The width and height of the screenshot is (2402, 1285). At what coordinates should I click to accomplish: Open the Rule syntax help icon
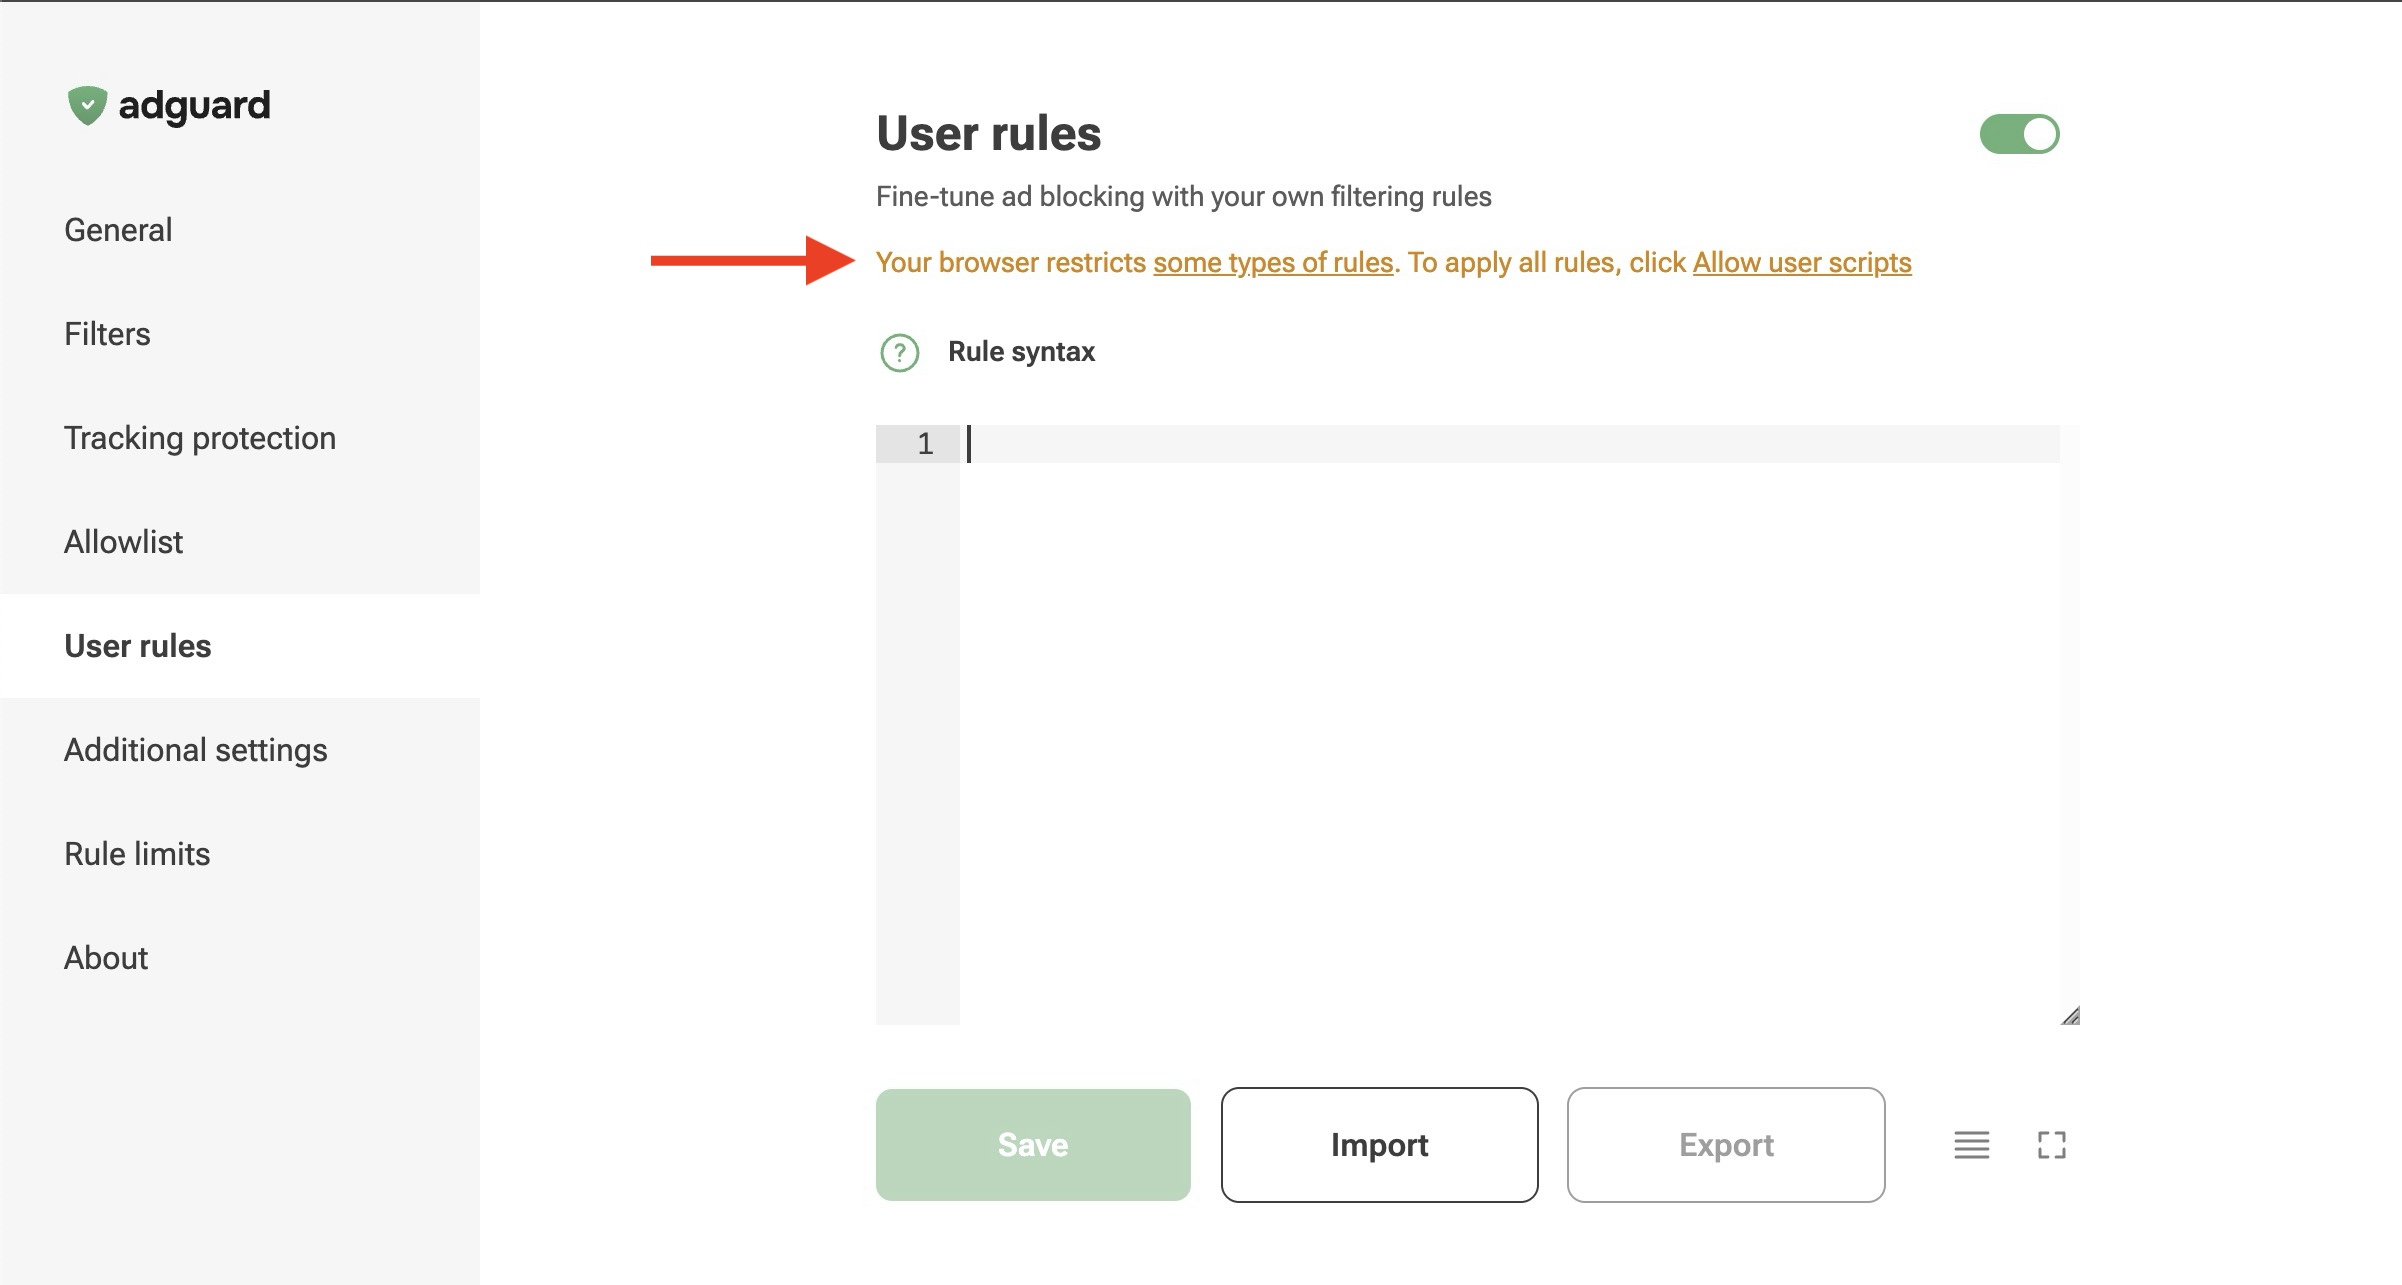point(899,352)
